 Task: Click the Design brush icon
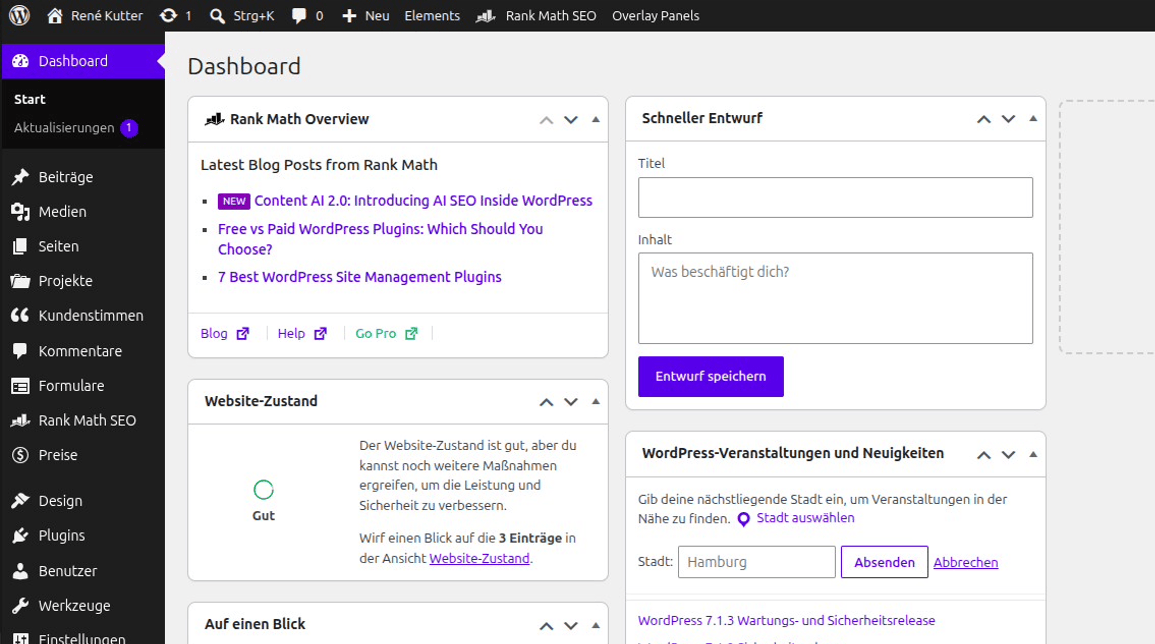pyautogui.click(x=21, y=500)
